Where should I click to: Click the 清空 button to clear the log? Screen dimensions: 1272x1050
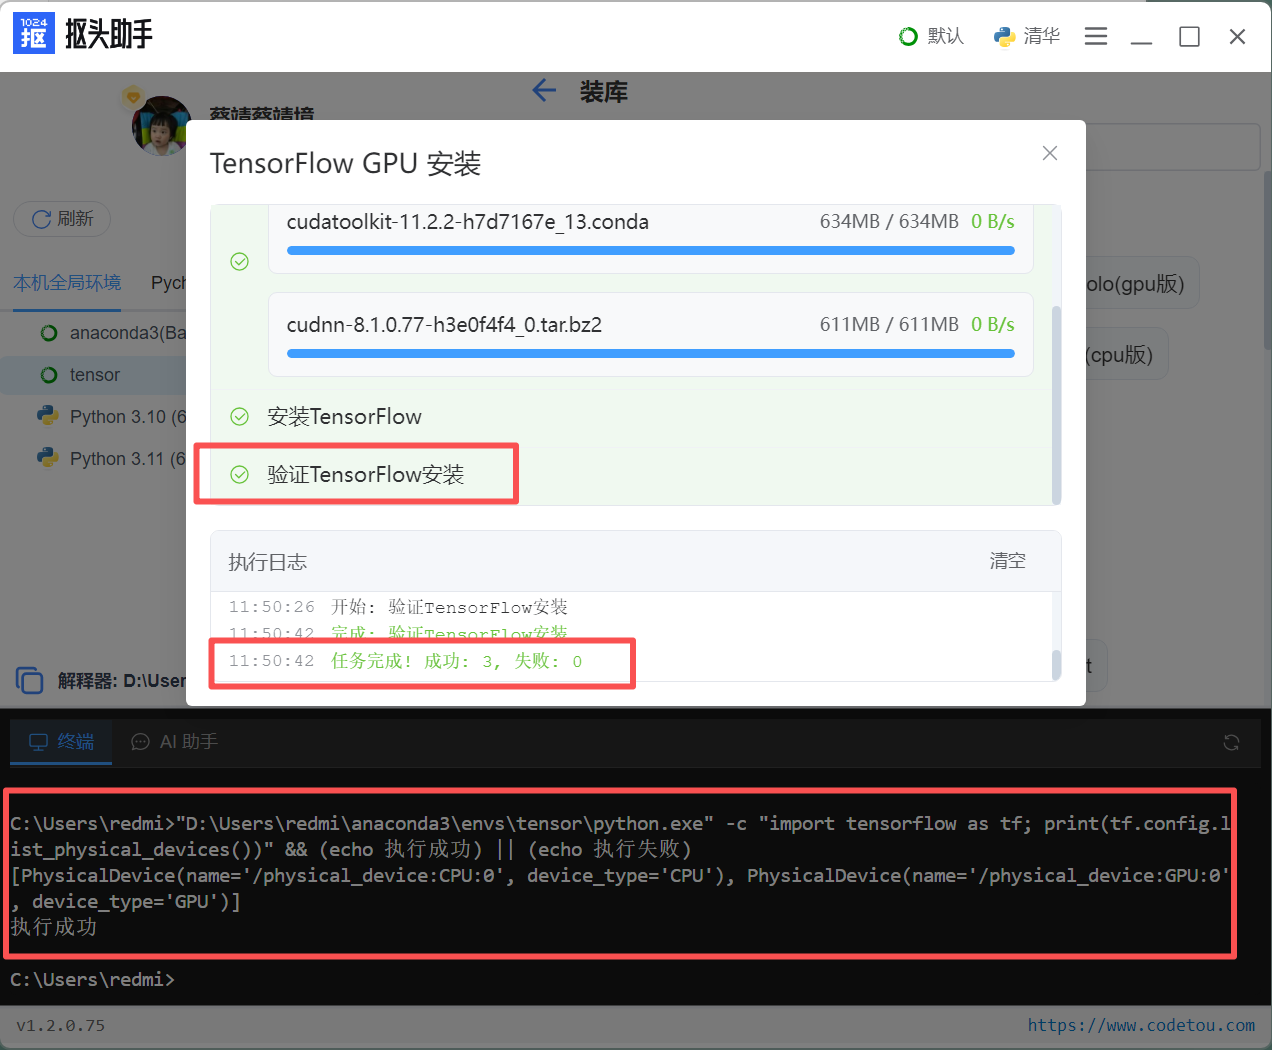coord(1007,561)
